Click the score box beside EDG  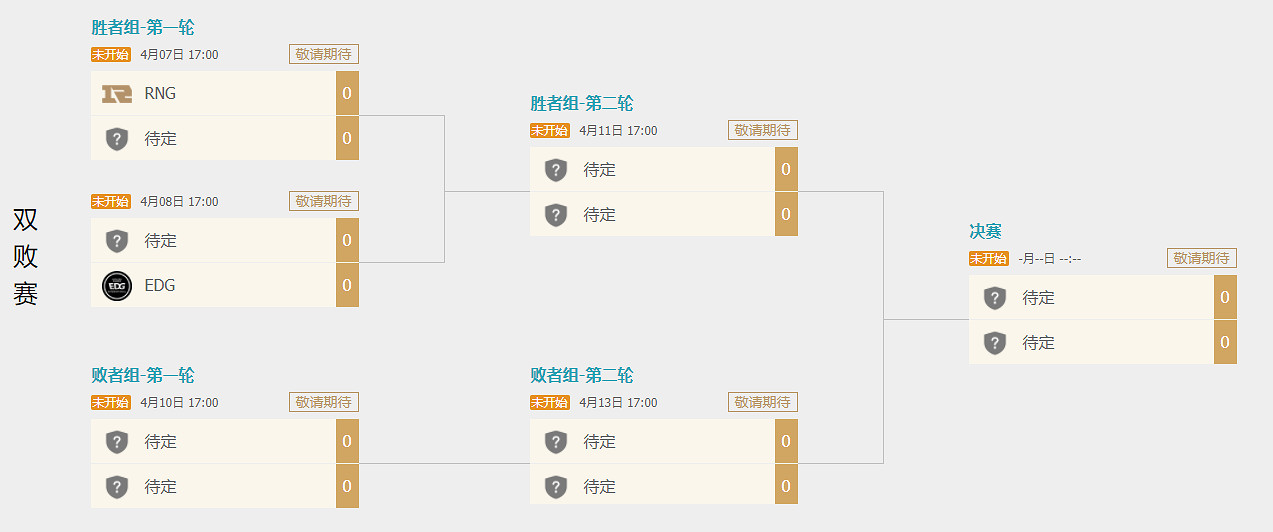(x=347, y=286)
